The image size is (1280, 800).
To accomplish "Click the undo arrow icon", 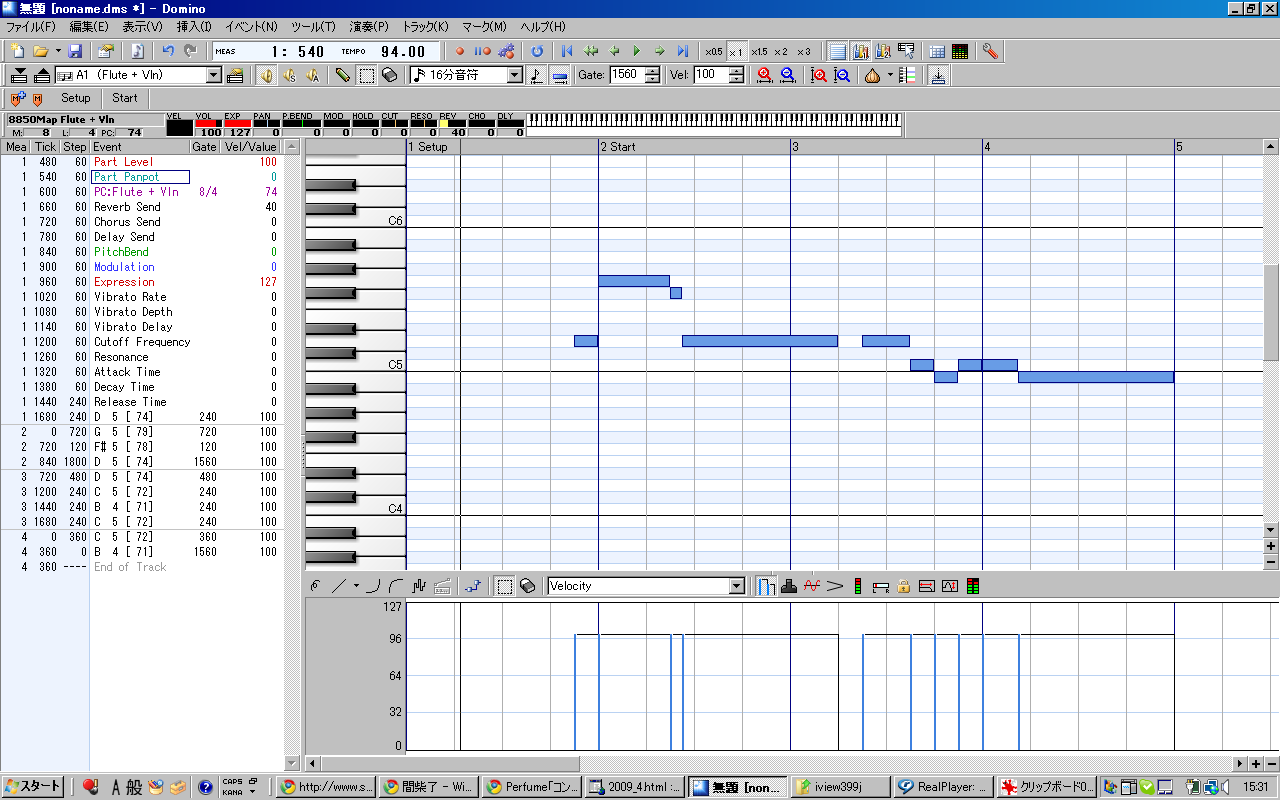I will point(168,51).
